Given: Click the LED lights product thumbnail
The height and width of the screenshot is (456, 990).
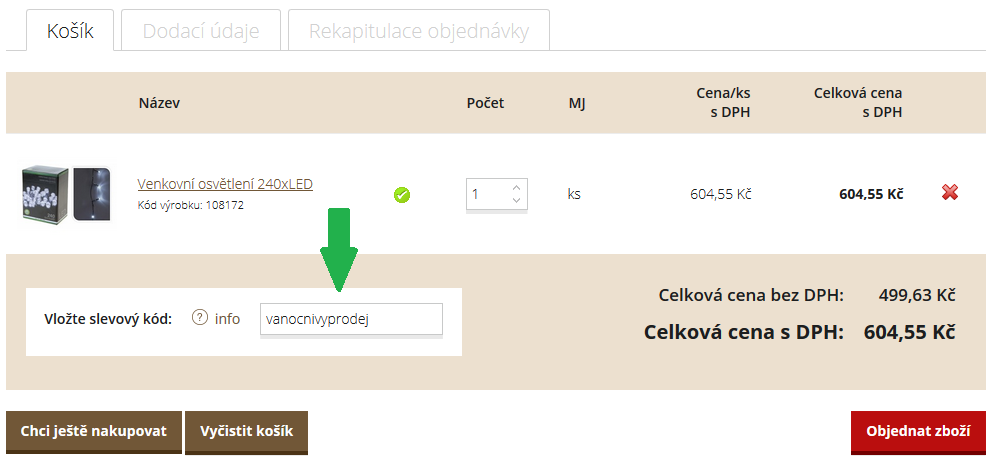Looking at the screenshot, I should click(66, 193).
